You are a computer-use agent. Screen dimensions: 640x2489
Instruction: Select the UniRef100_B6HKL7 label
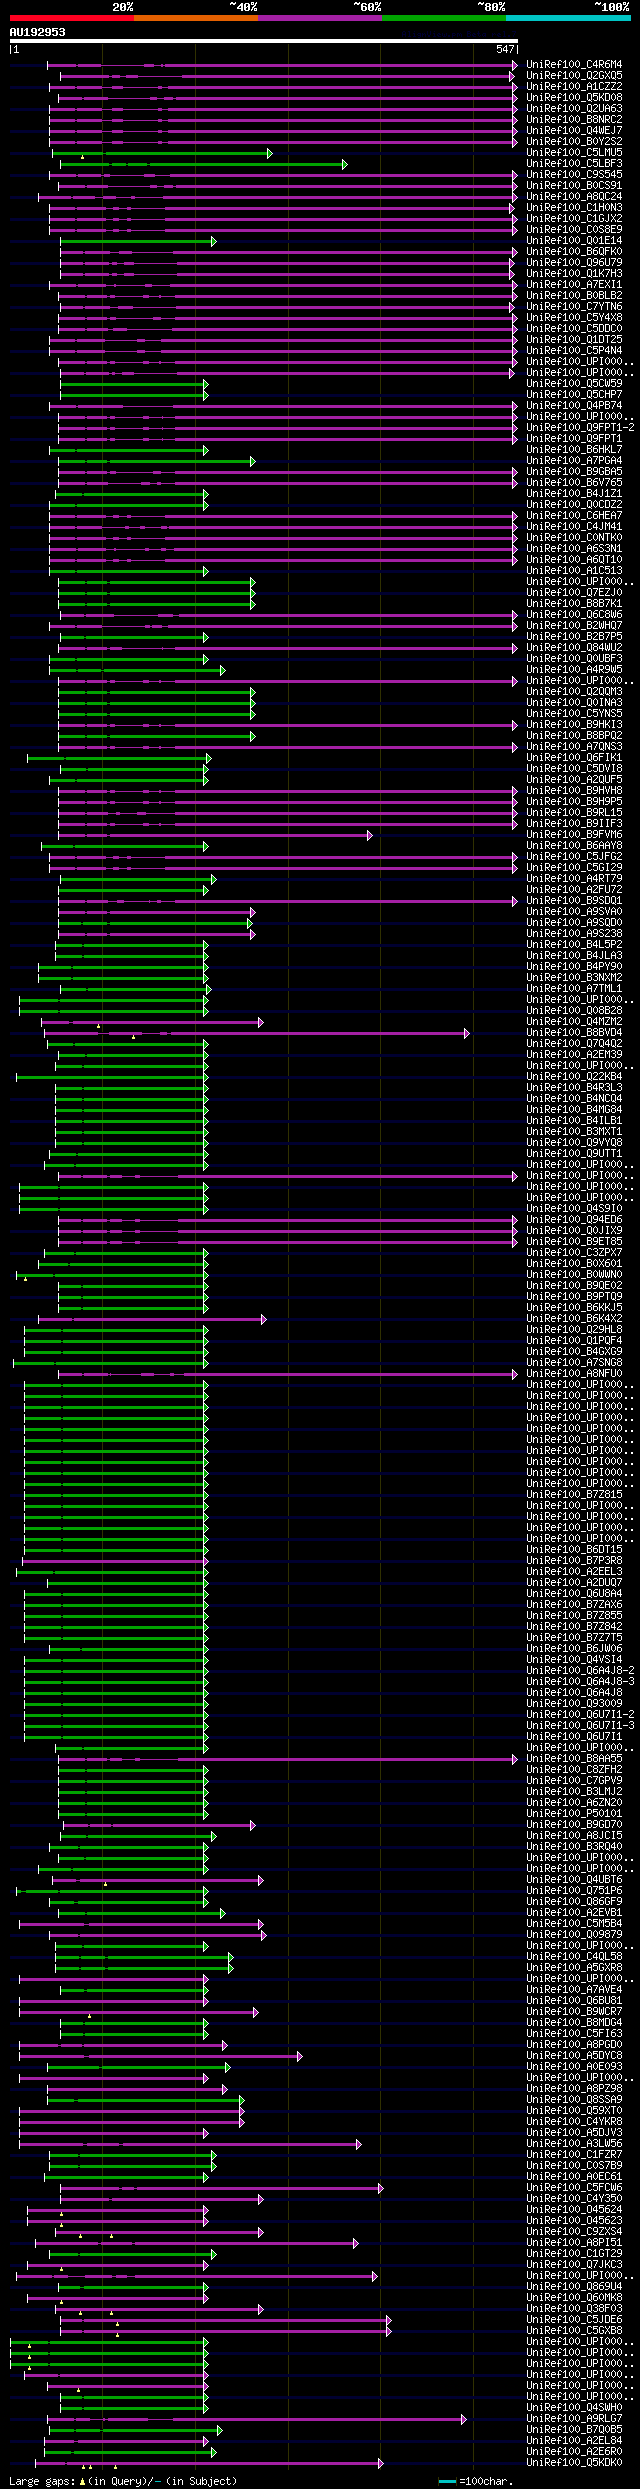click(x=574, y=450)
